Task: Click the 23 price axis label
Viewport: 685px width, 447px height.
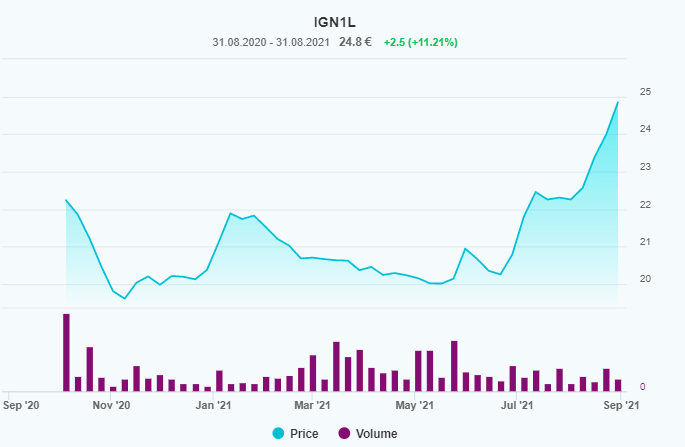Action: point(645,167)
